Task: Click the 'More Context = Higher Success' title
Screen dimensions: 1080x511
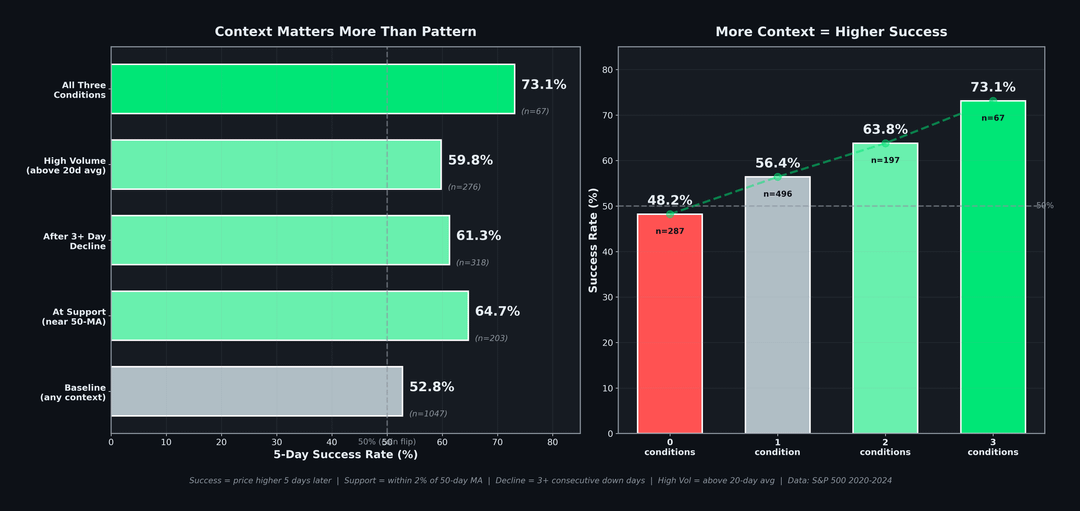Action: tap(831, 32)
